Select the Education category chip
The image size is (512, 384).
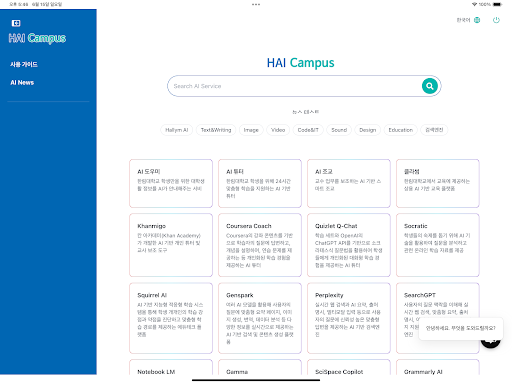pos(401,130)
